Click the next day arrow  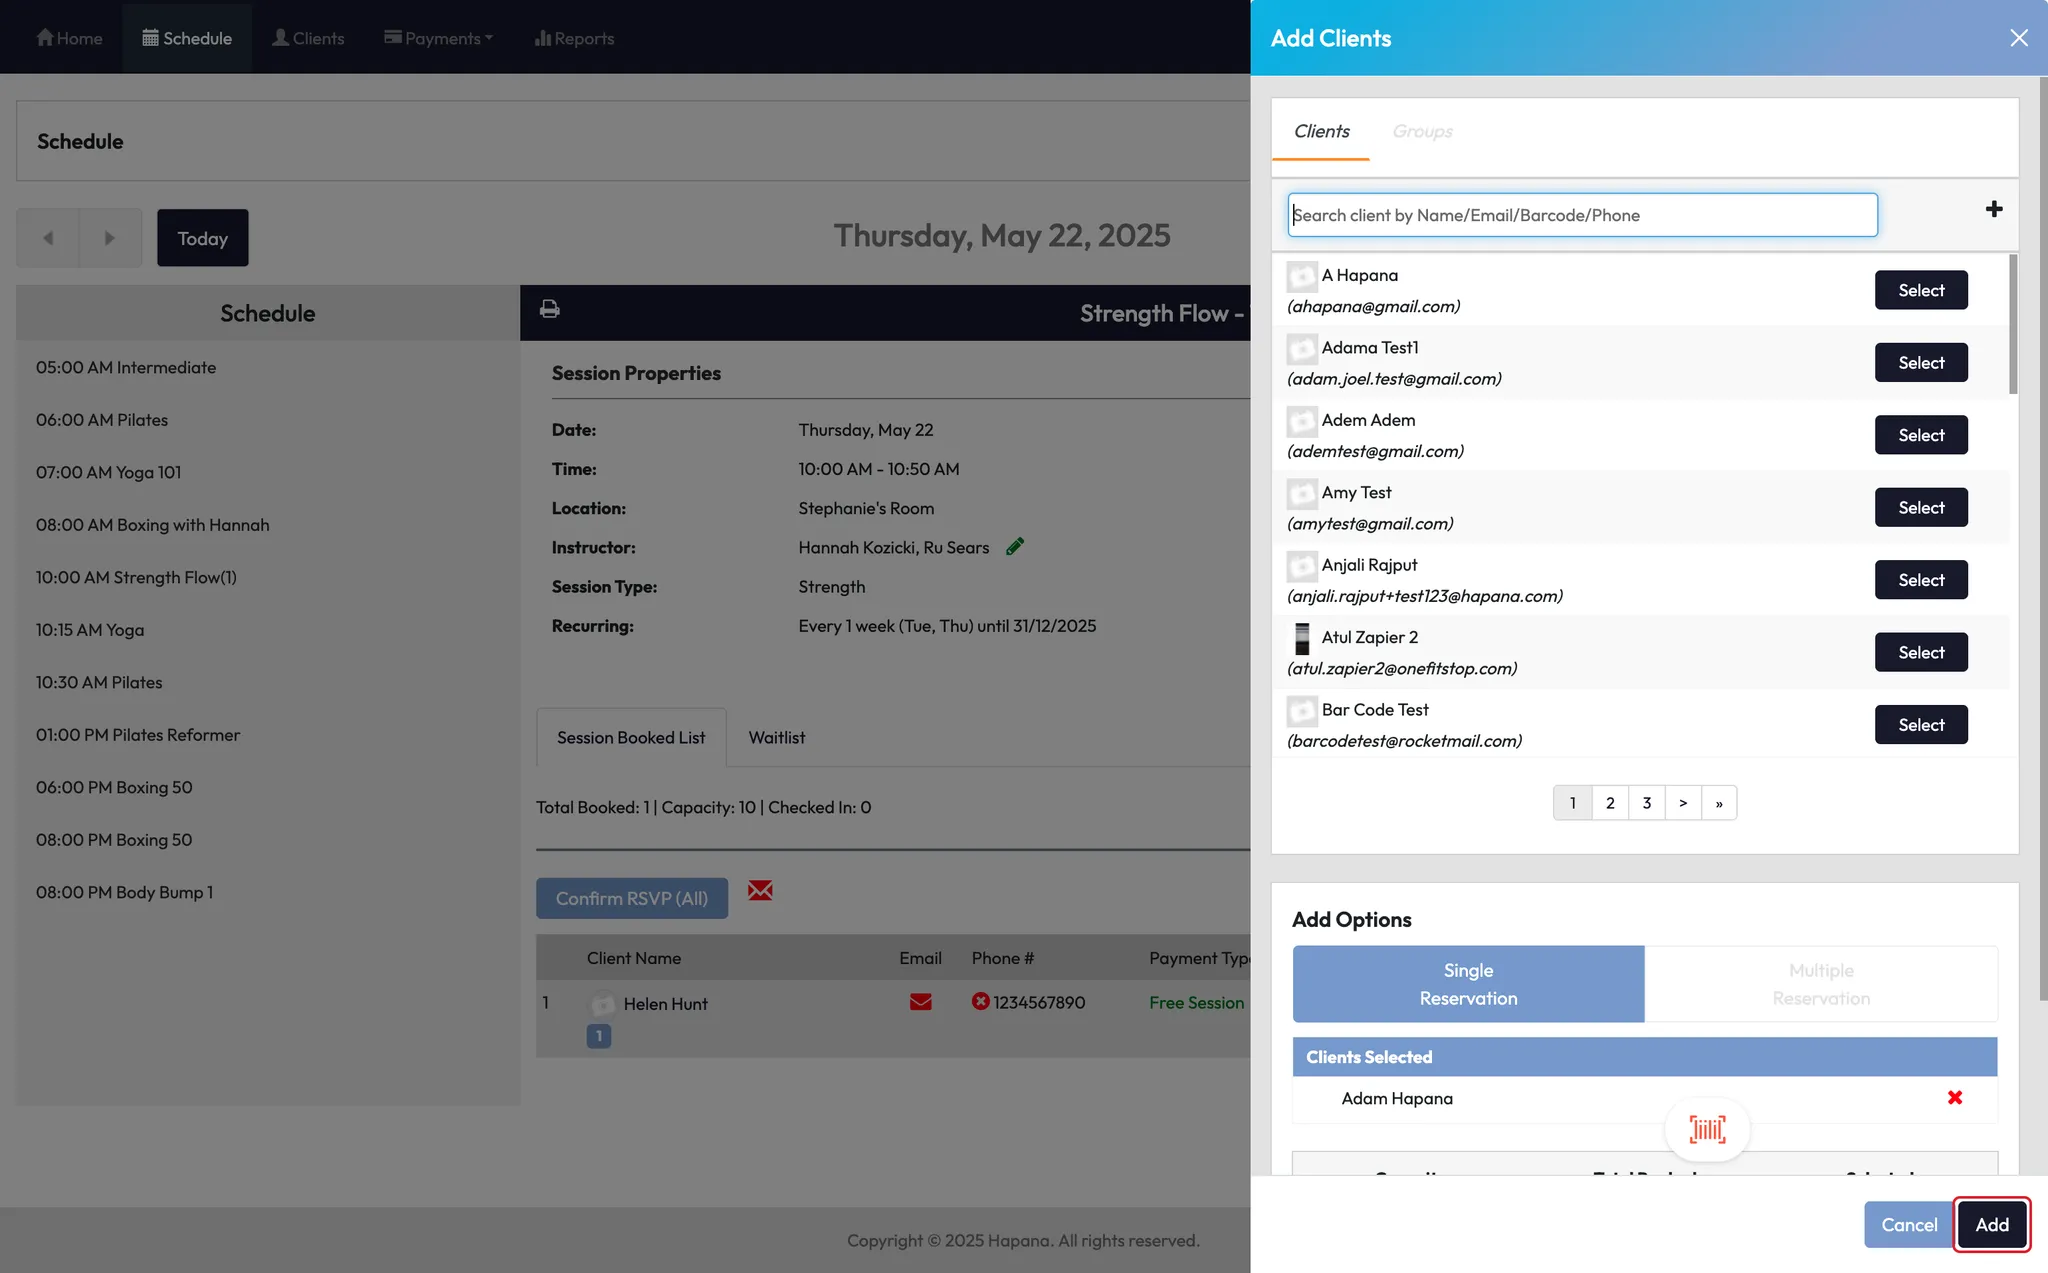110,238
